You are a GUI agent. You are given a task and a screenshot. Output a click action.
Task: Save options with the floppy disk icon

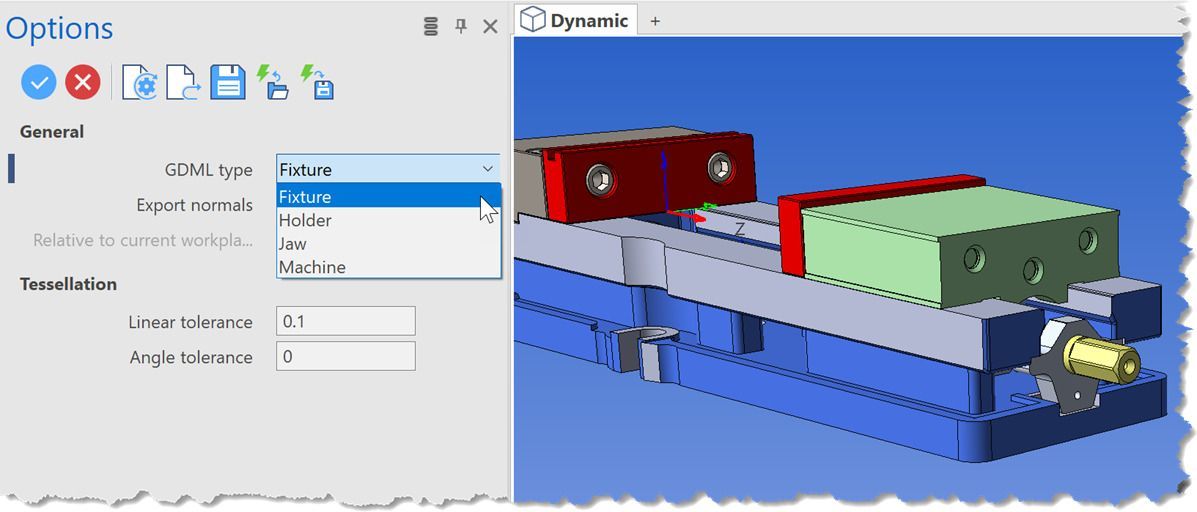227,82
